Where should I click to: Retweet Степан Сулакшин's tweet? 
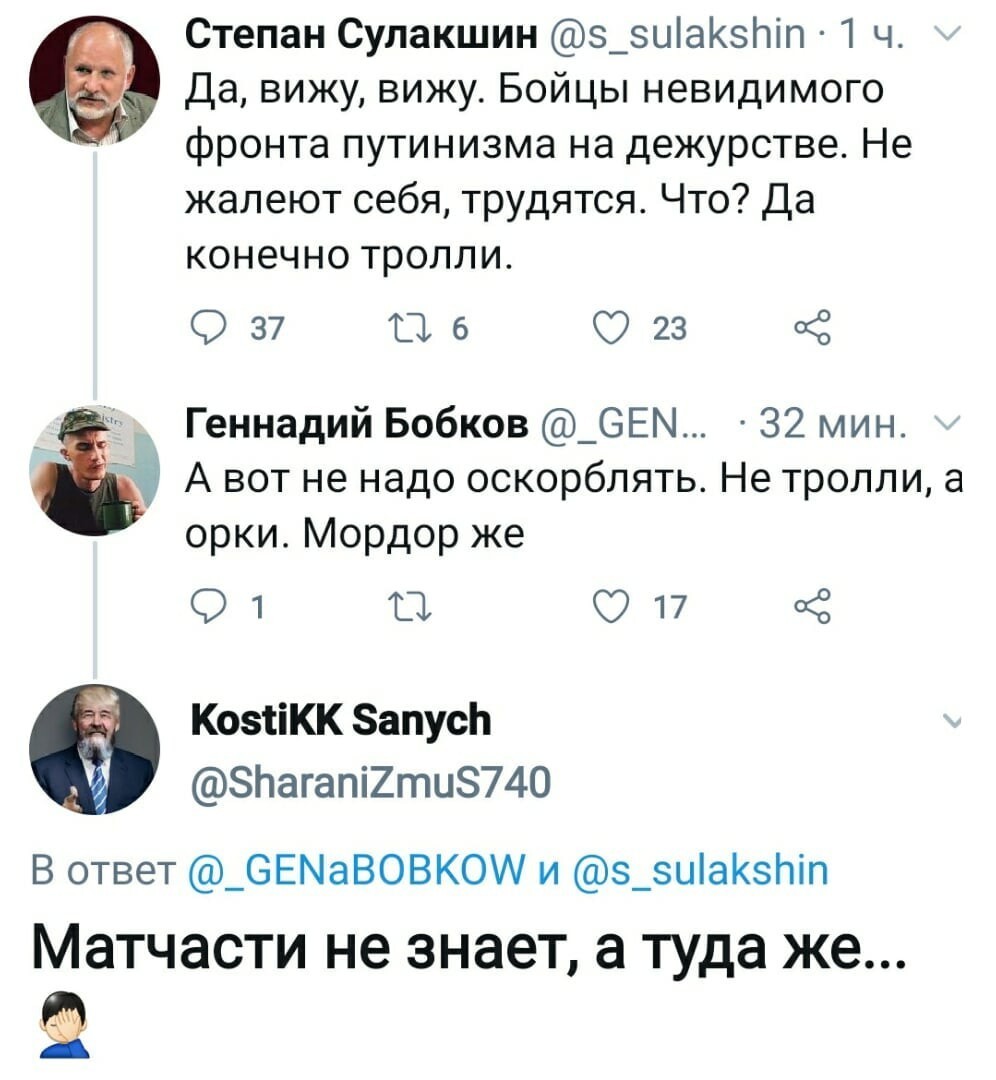point(411,329)
